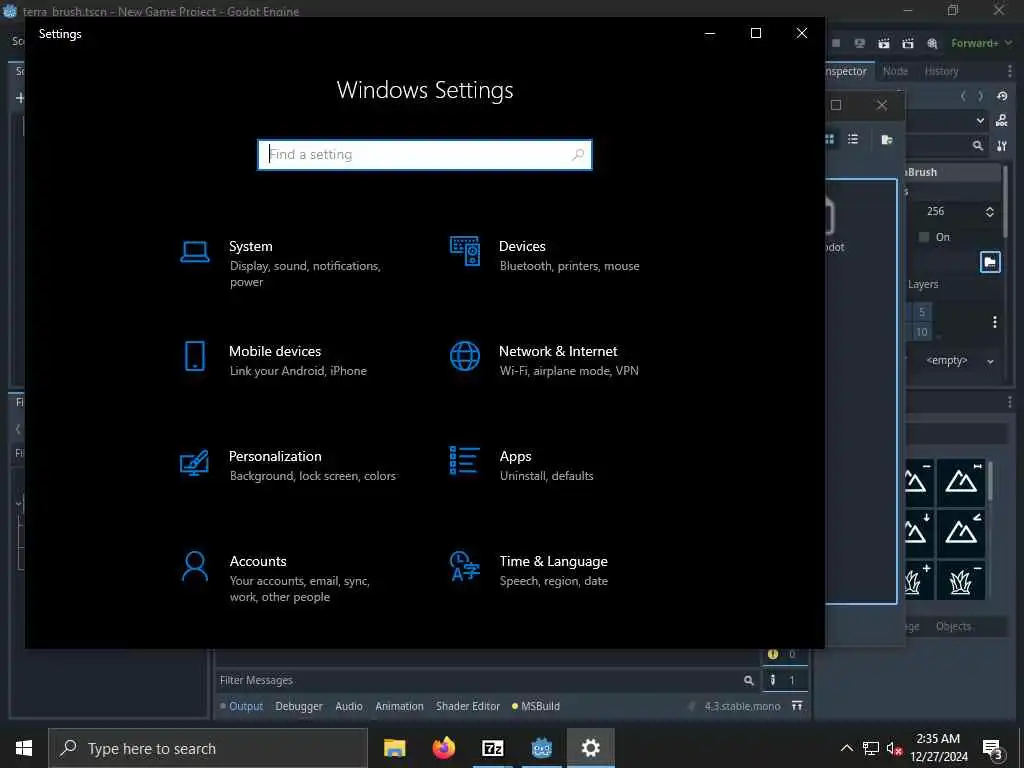This screenshot has height=768, width=1024.
Task: Open the Animation bottom panel tab
Action: [399, 706]
